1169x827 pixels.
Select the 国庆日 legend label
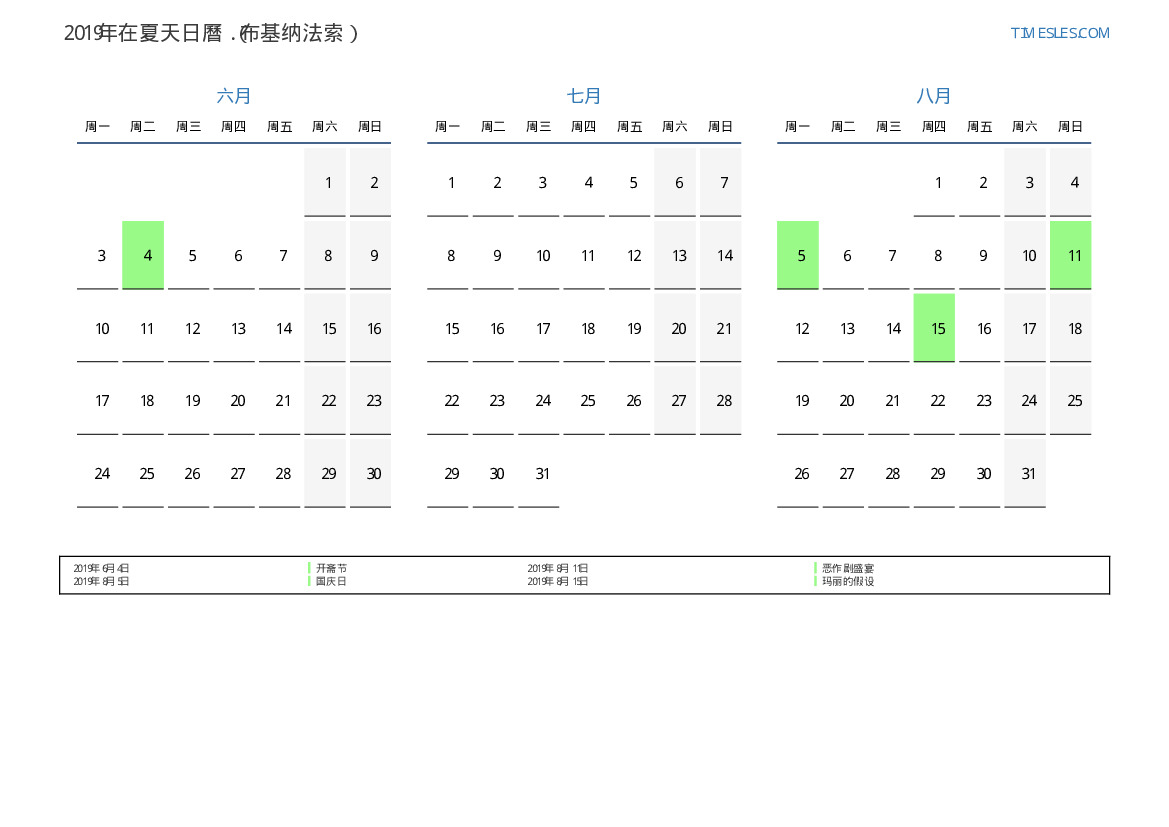tap(331, 581)
